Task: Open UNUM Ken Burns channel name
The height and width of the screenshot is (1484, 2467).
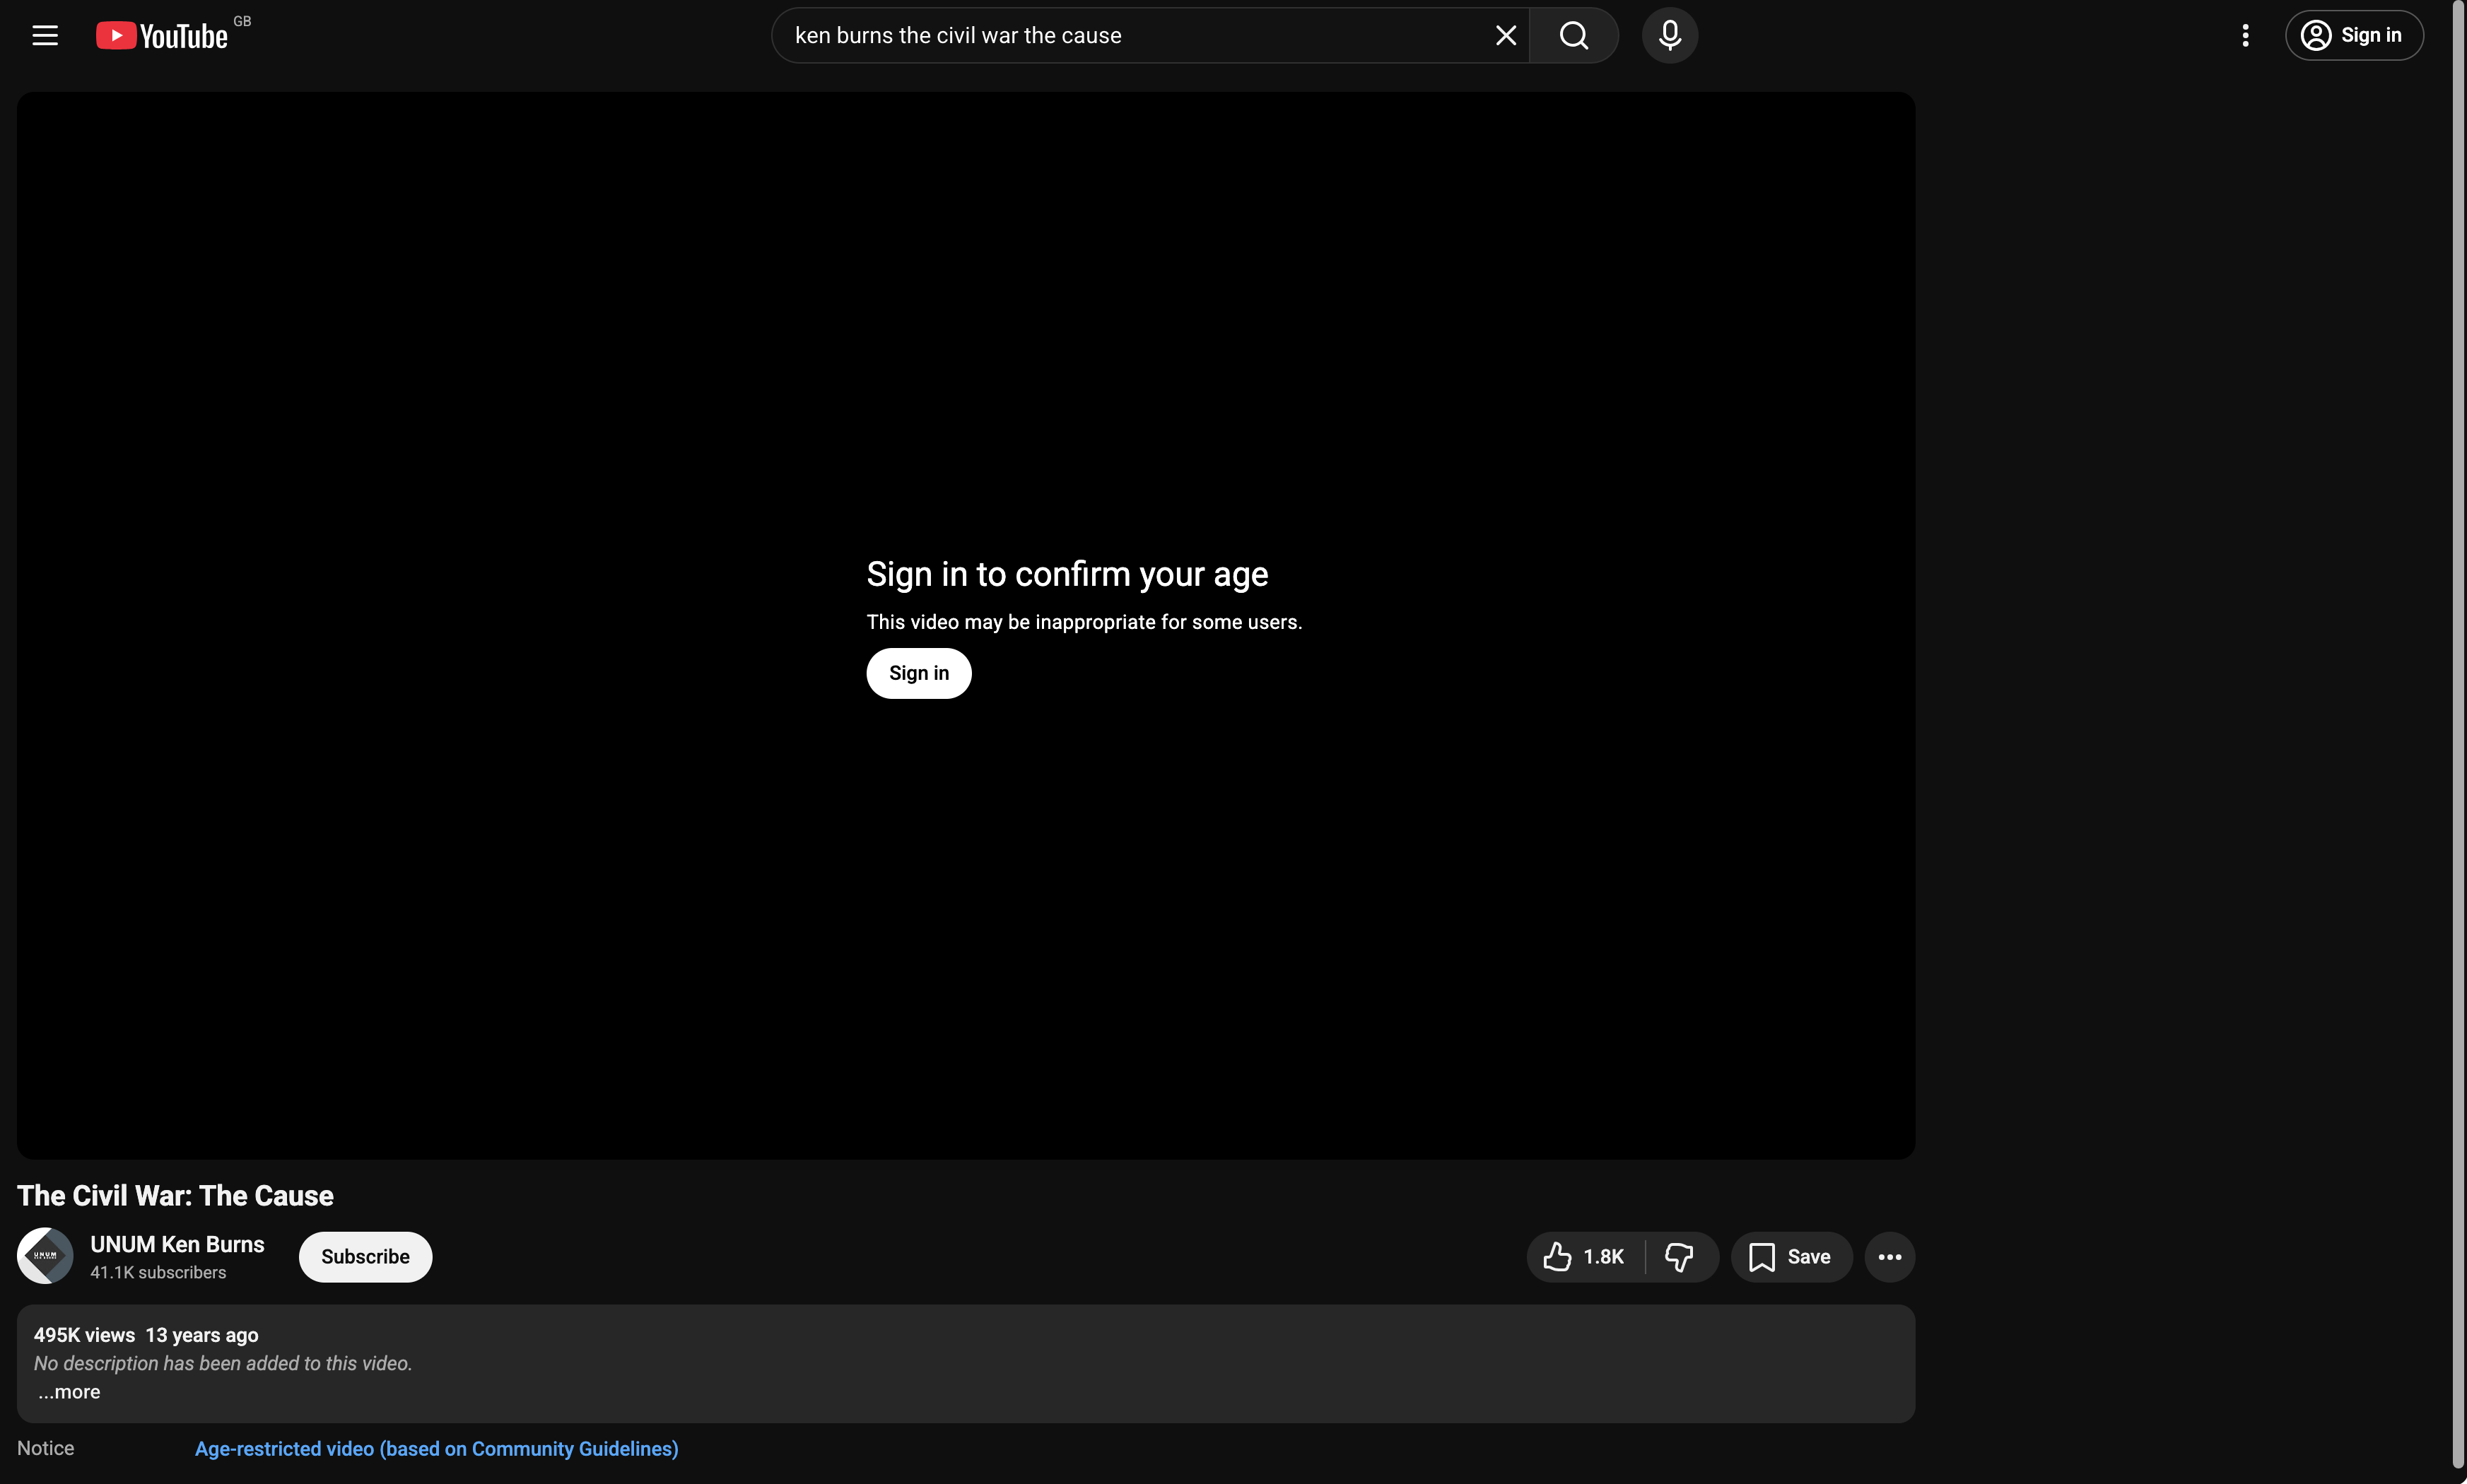Action: point(177,1244)
